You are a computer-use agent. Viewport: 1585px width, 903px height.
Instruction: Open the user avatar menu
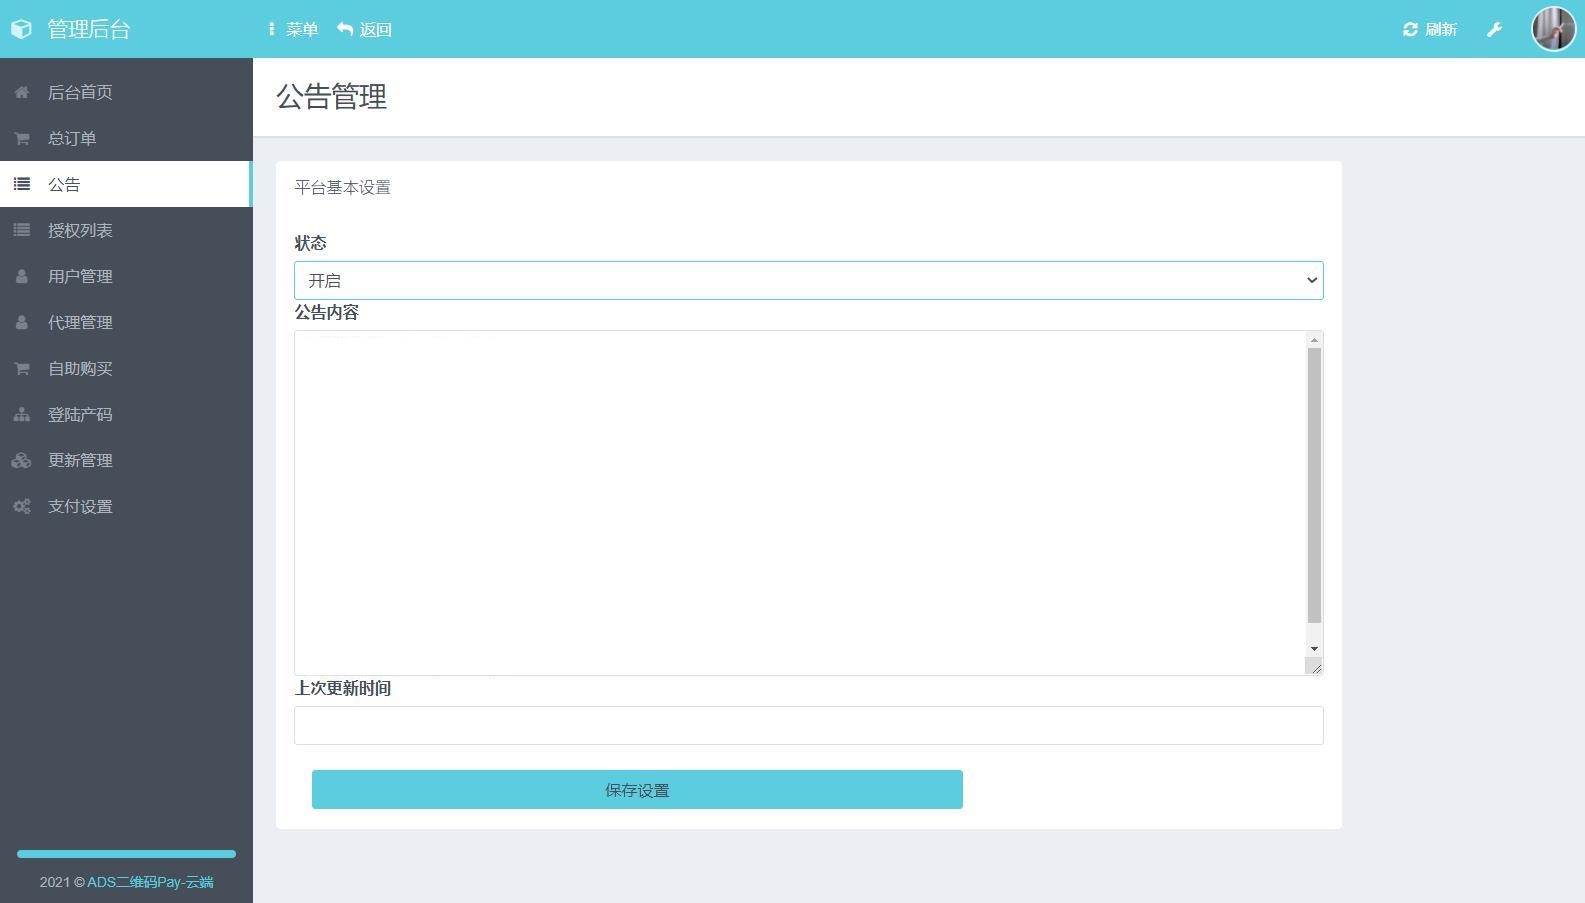[1553, 29]
